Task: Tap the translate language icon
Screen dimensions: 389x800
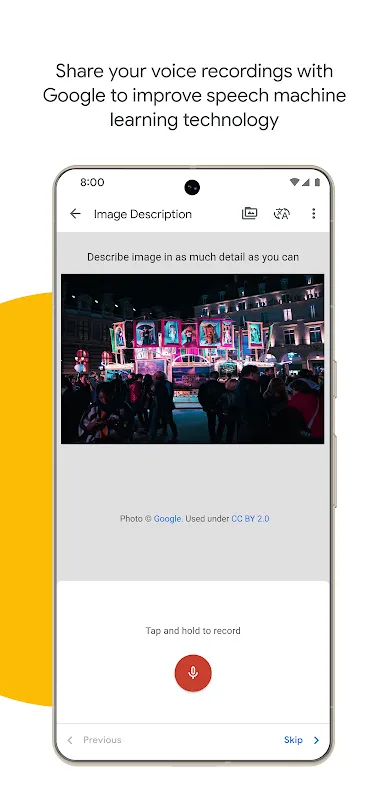Action: click(x=281, y=214)
